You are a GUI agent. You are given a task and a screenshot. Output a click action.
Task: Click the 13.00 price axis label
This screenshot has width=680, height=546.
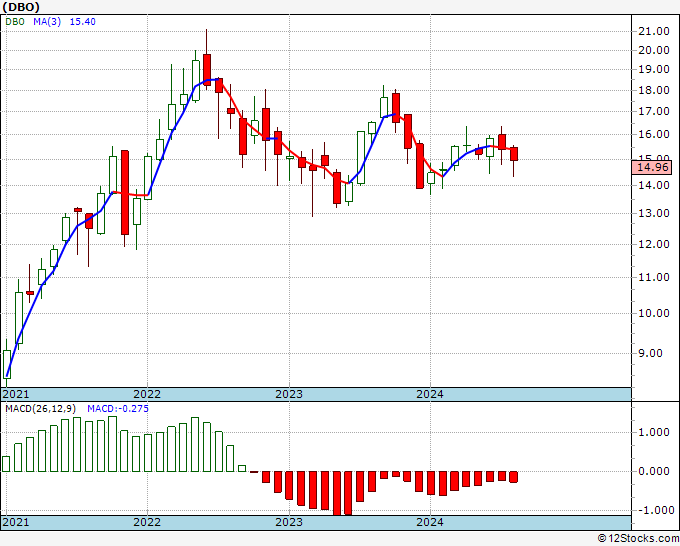pos(654,213)
